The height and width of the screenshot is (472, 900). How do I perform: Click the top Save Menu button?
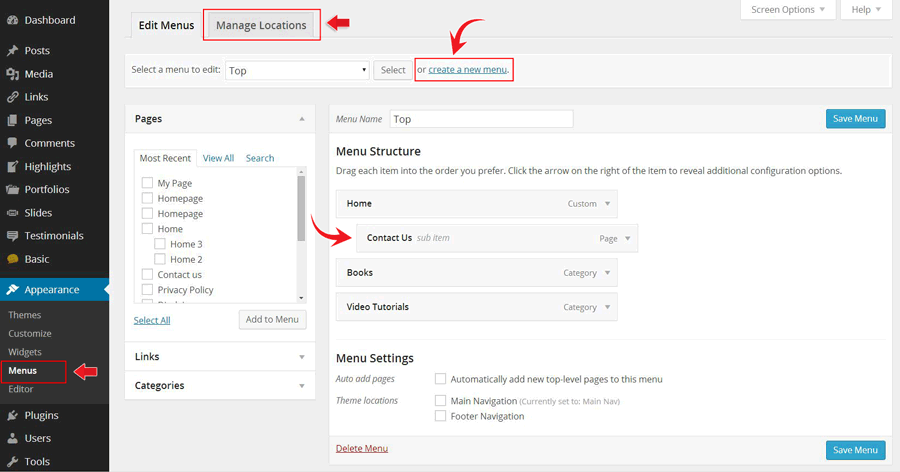click(x=855, y=119)
